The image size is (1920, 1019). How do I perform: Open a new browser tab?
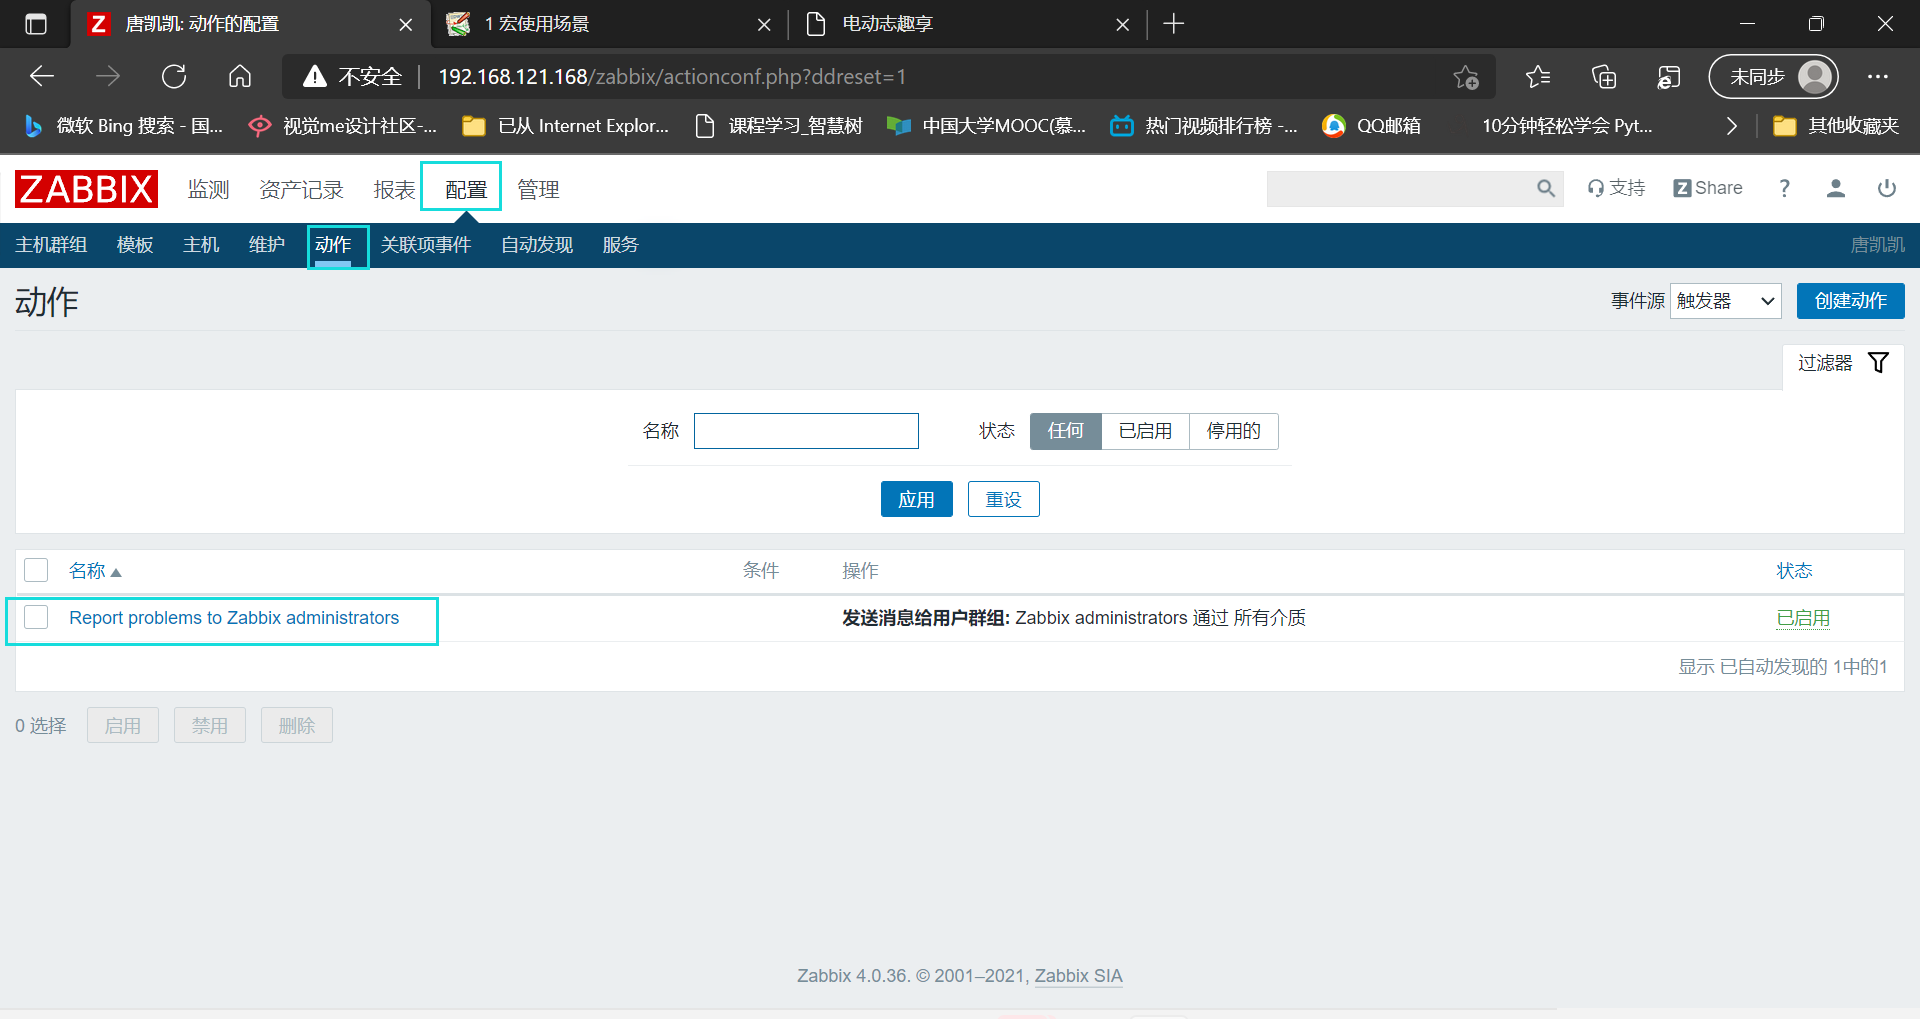coord(1174,24)
